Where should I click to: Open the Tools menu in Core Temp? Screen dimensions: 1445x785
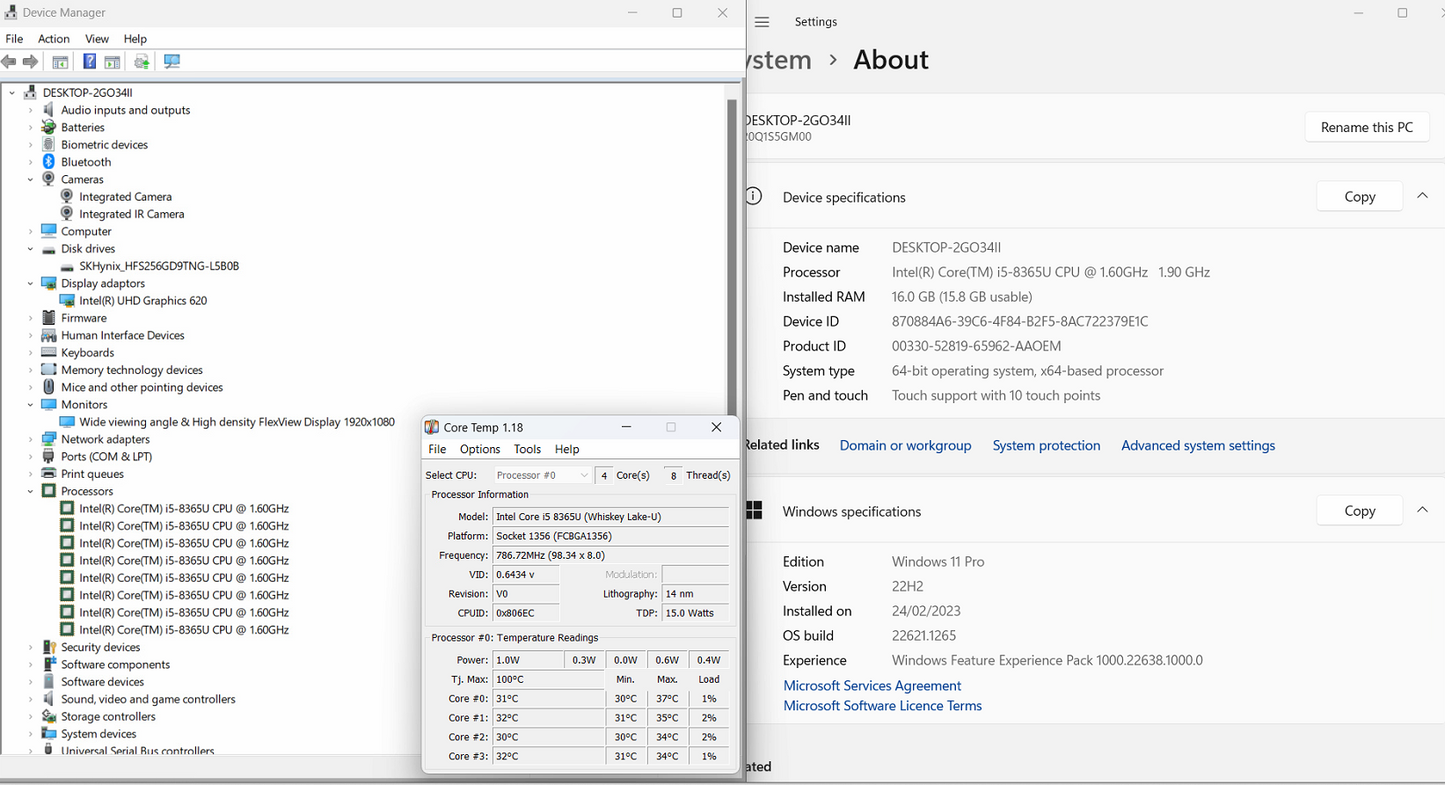tap(527, 449)
